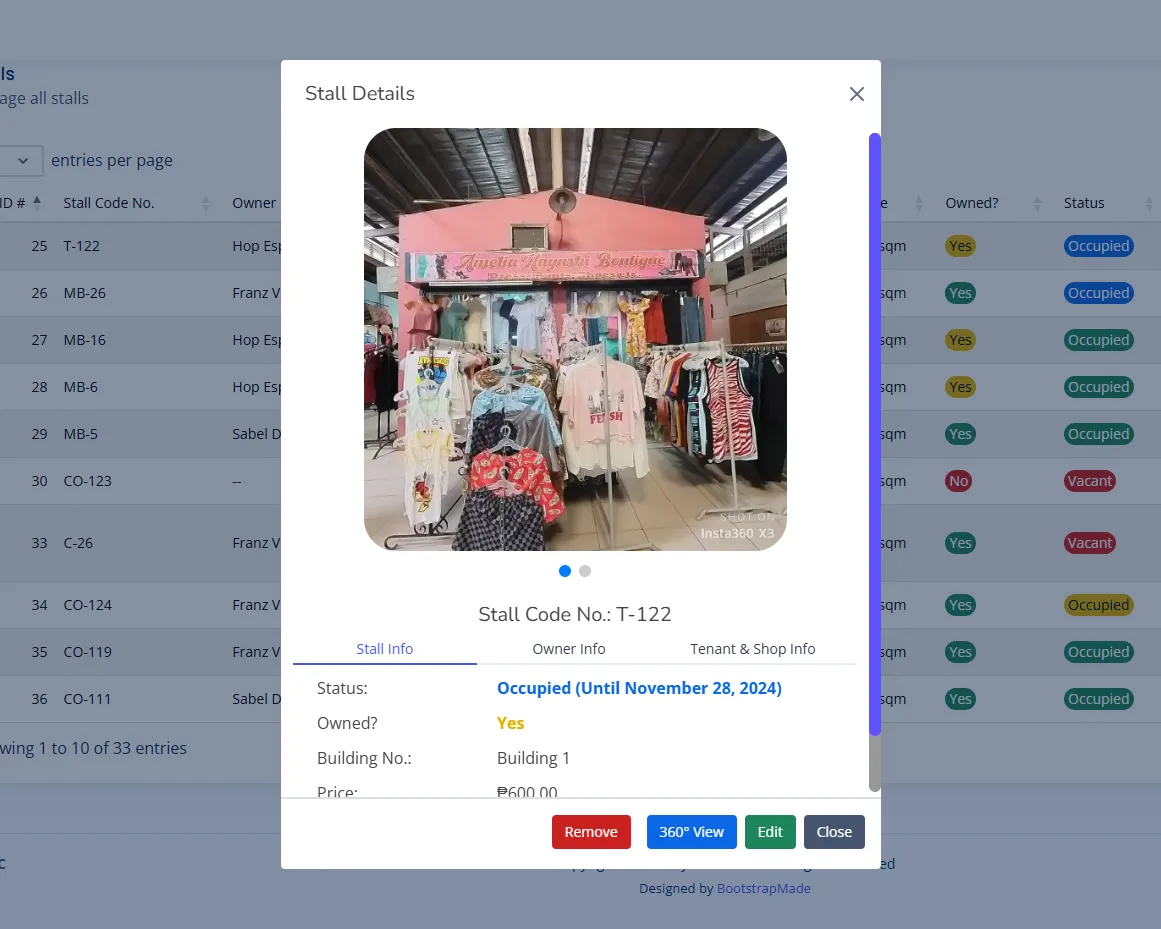Sort by Owned? column arrows
The width and height of the screenshot is (1161, 929).
[x=1037, y=204]
